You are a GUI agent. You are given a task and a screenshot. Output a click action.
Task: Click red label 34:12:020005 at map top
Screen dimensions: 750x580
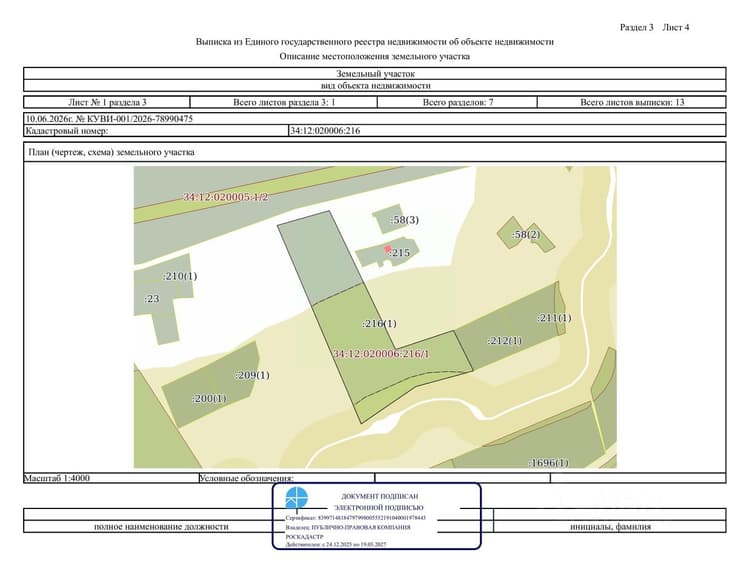225,197
